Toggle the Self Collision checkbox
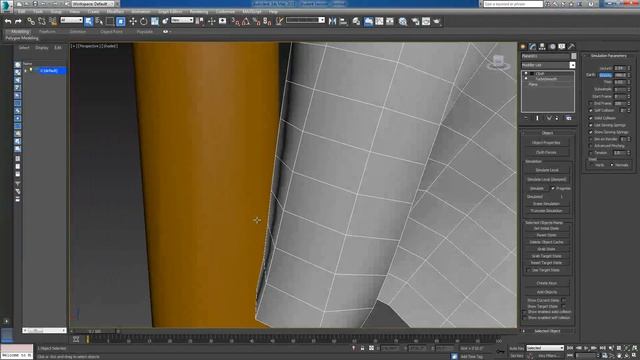 (591, 111)
